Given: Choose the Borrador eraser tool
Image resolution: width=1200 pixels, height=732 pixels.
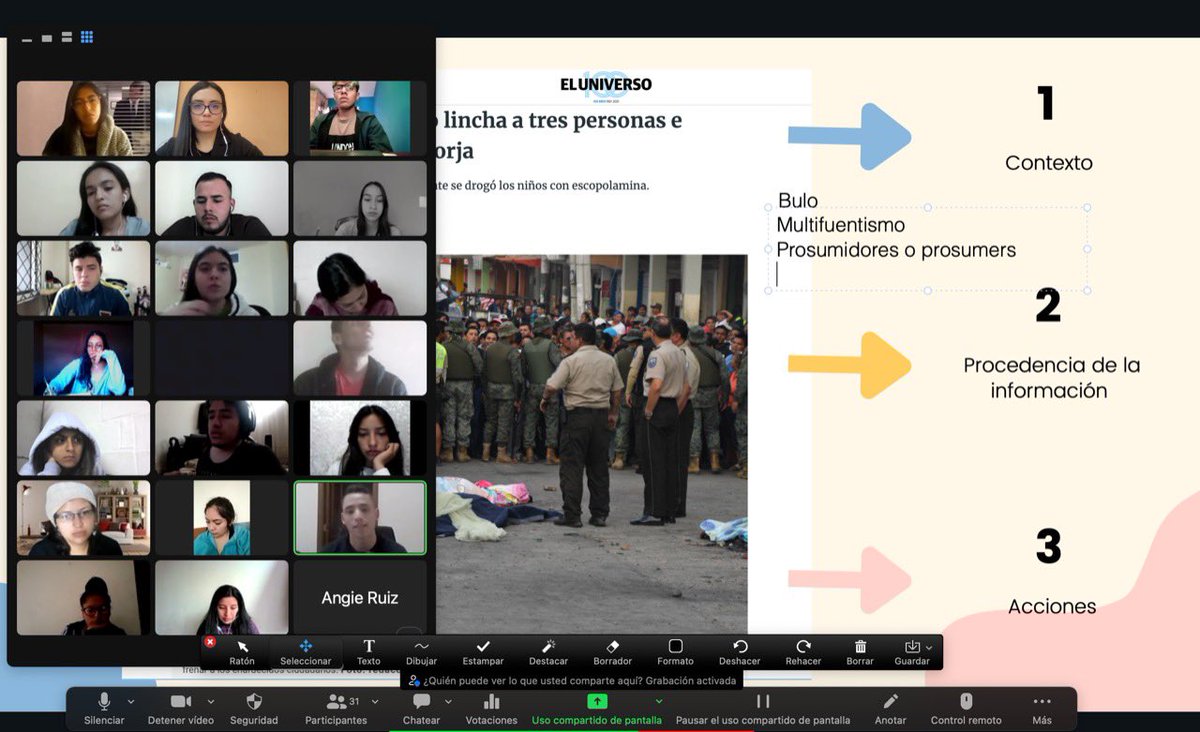Looking at the screenshot, I should [x=613, y=652].
